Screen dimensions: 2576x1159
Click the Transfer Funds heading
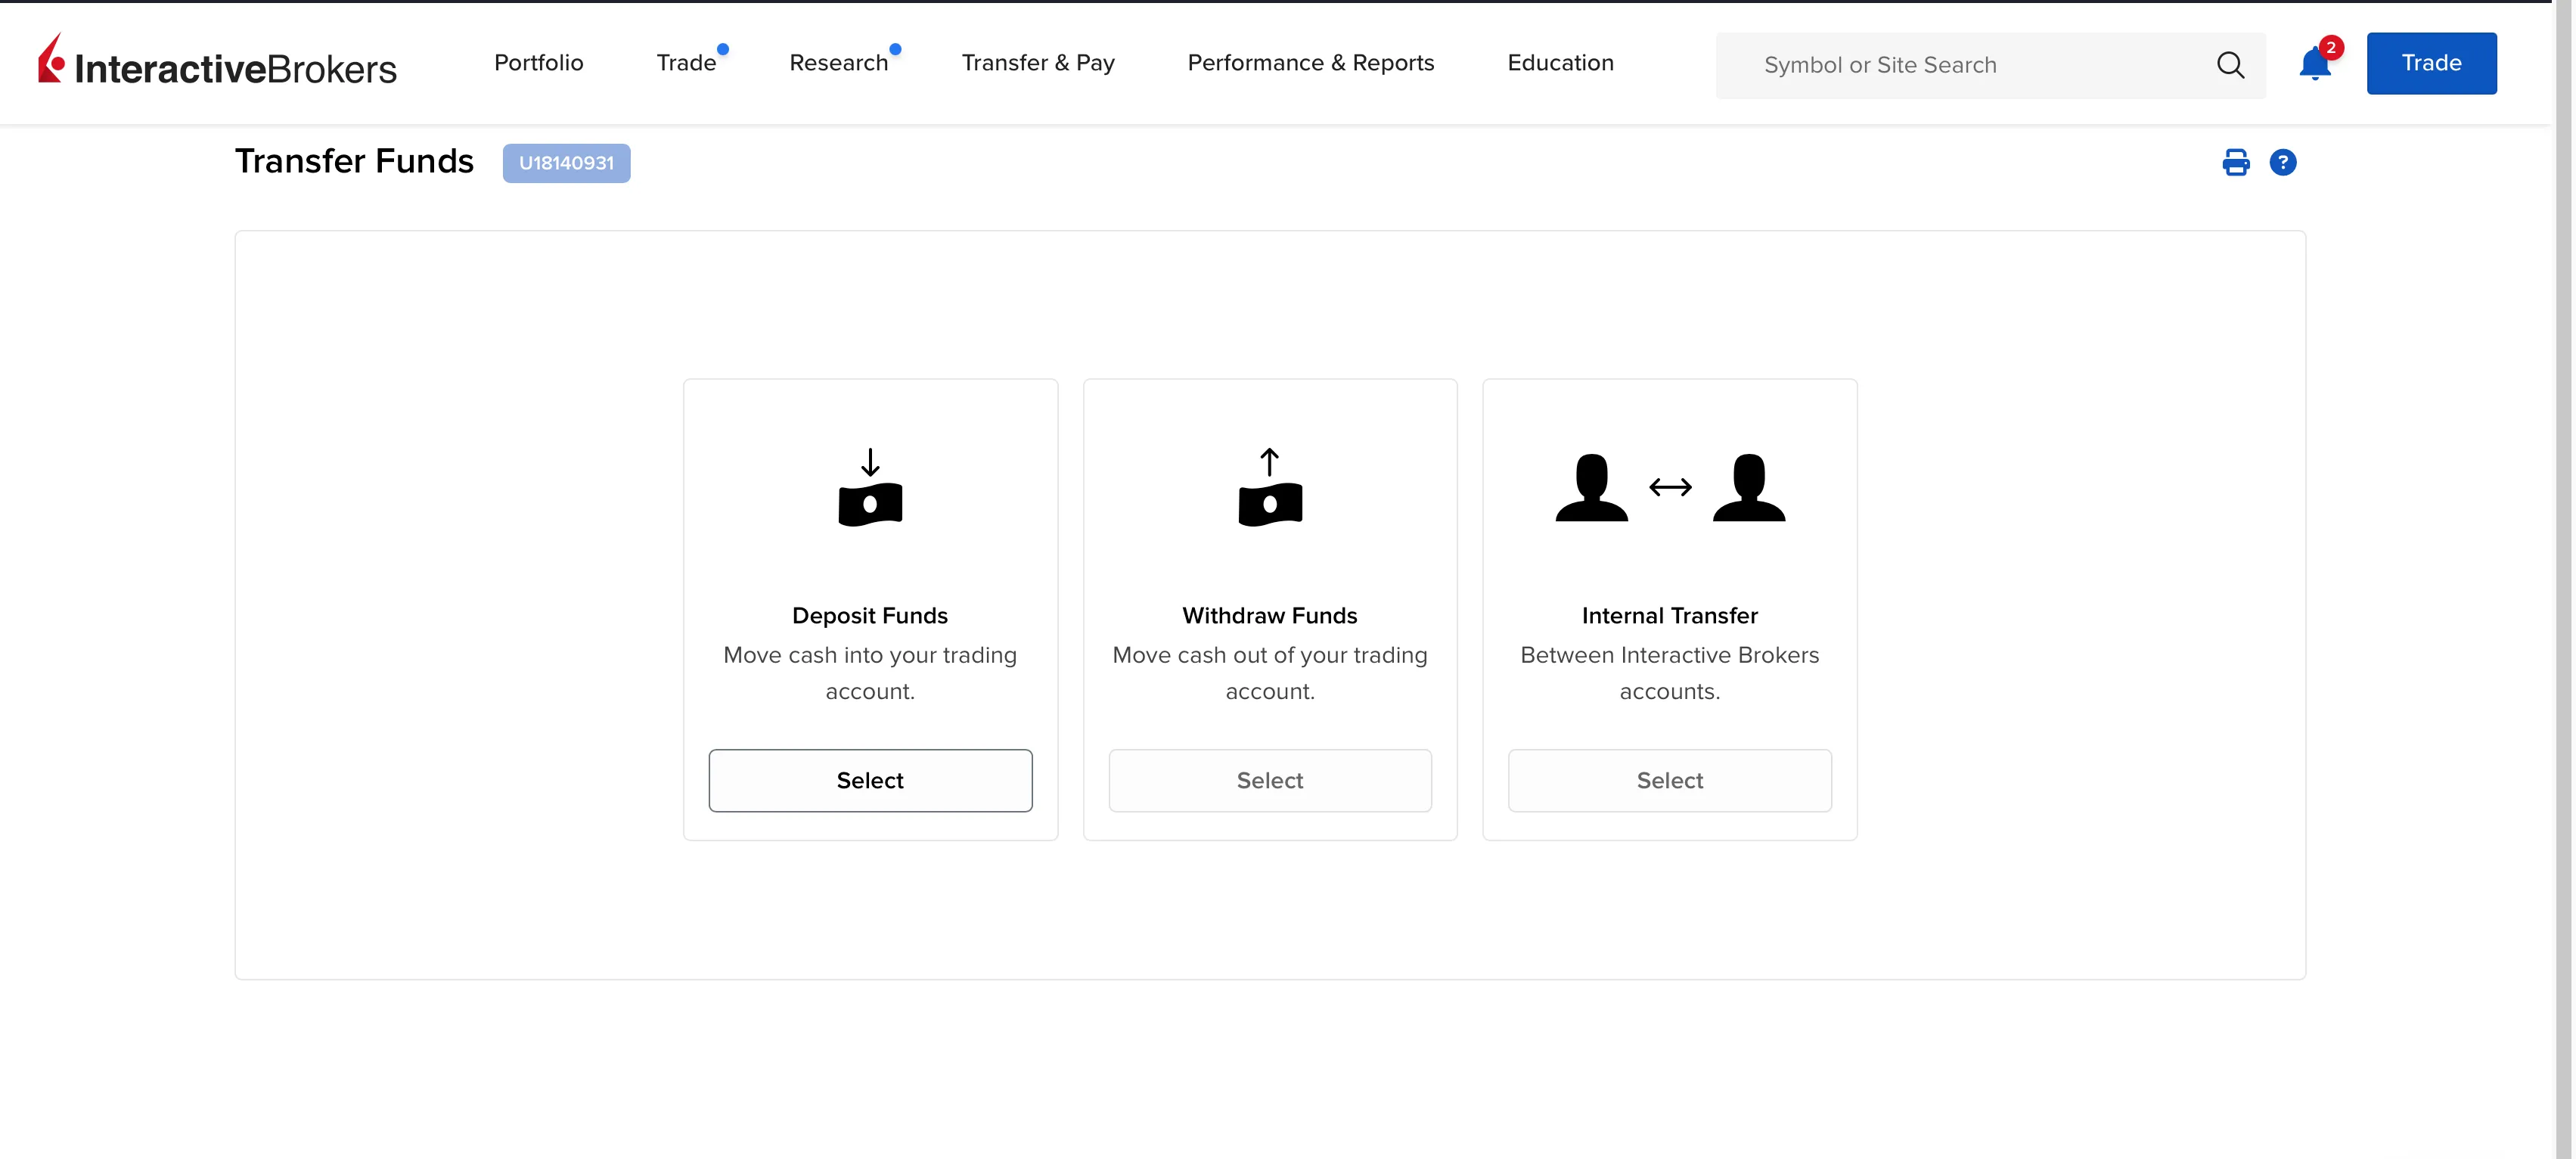tap(354, 161)
